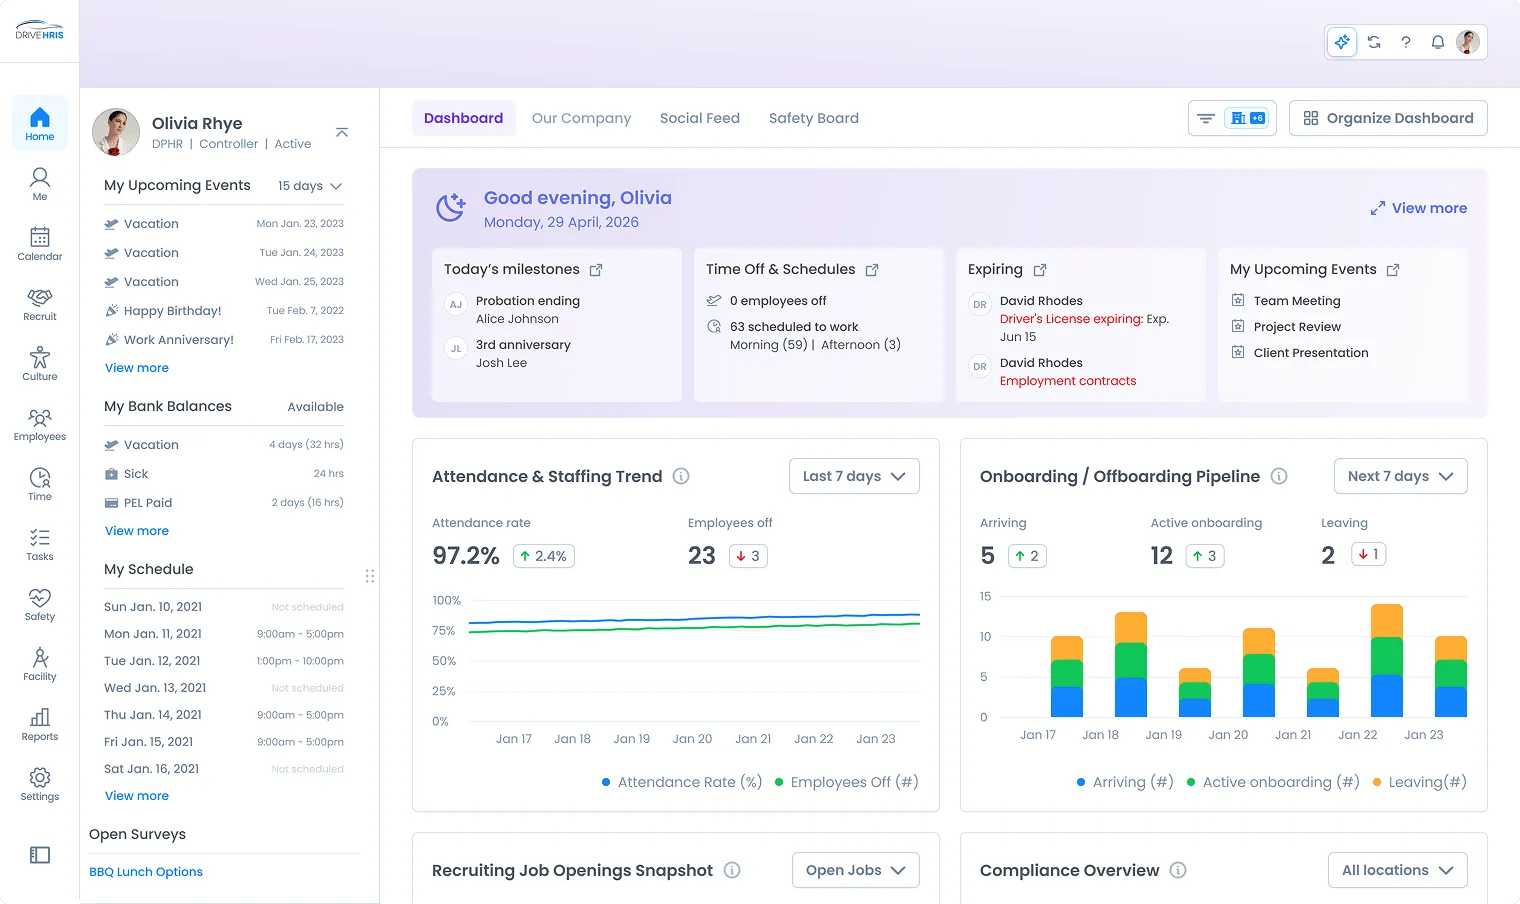Viewport: 1520px width, 904px height.
Task: Click the Happy Birthday! event row
Action: 224,311
